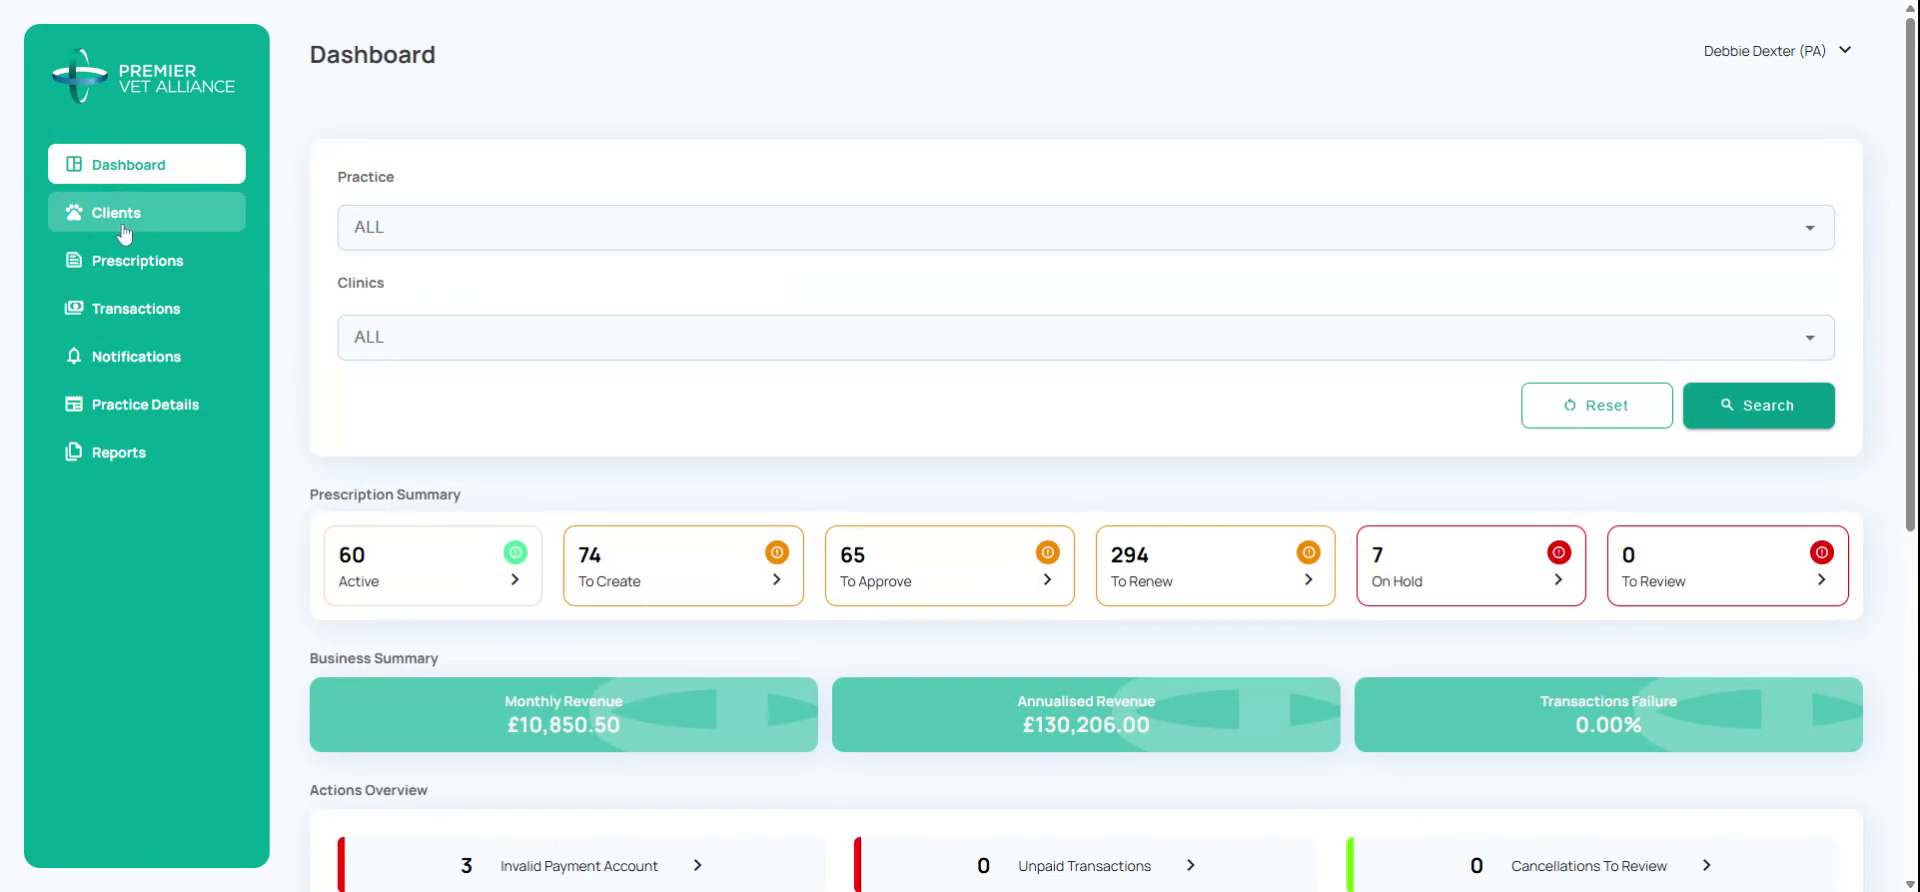Click the Dashboard grid icon in sidebar
This screenshot has height=892, width=1920.
pyautogui.click(x=74, y=164)
